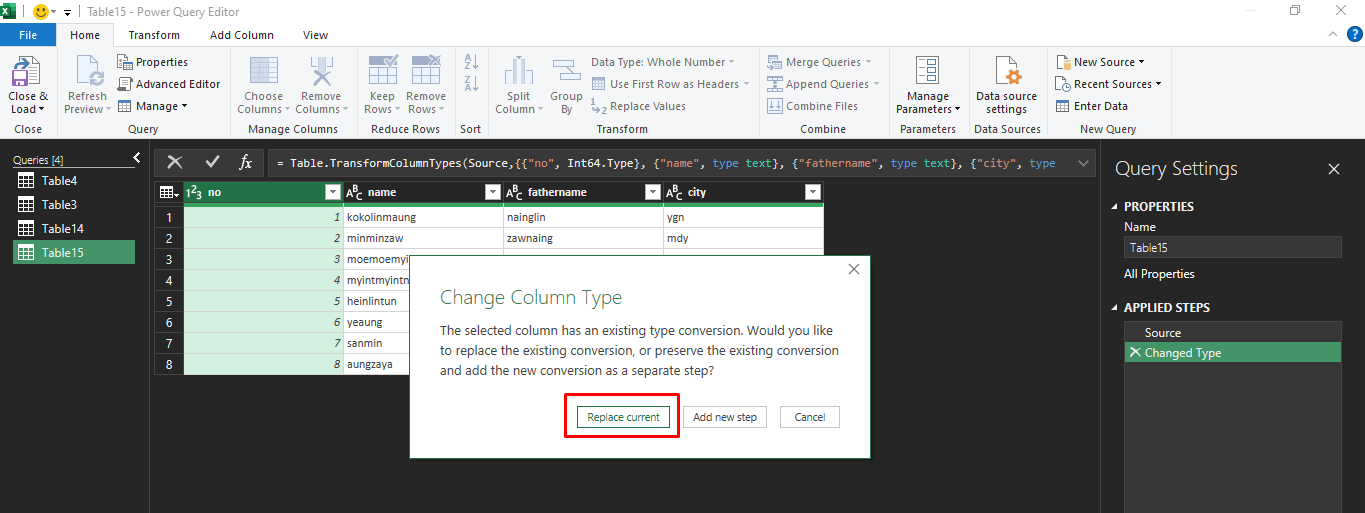Click the 123 type icon of no column
The height and width of the screenshot is (513, 1365).
194,192
